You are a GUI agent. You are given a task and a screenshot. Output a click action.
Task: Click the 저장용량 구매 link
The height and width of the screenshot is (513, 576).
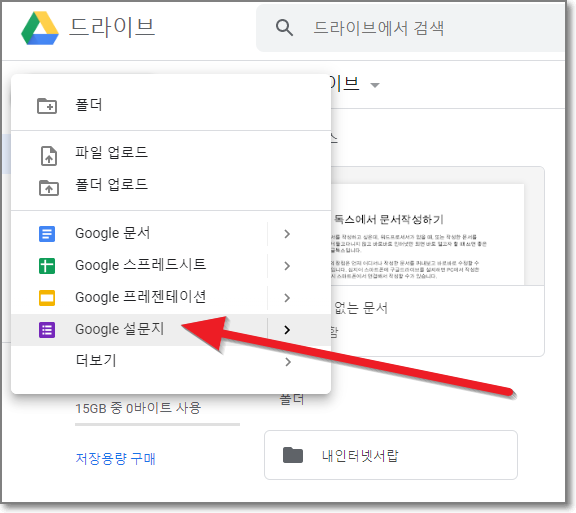coord(115,458)
